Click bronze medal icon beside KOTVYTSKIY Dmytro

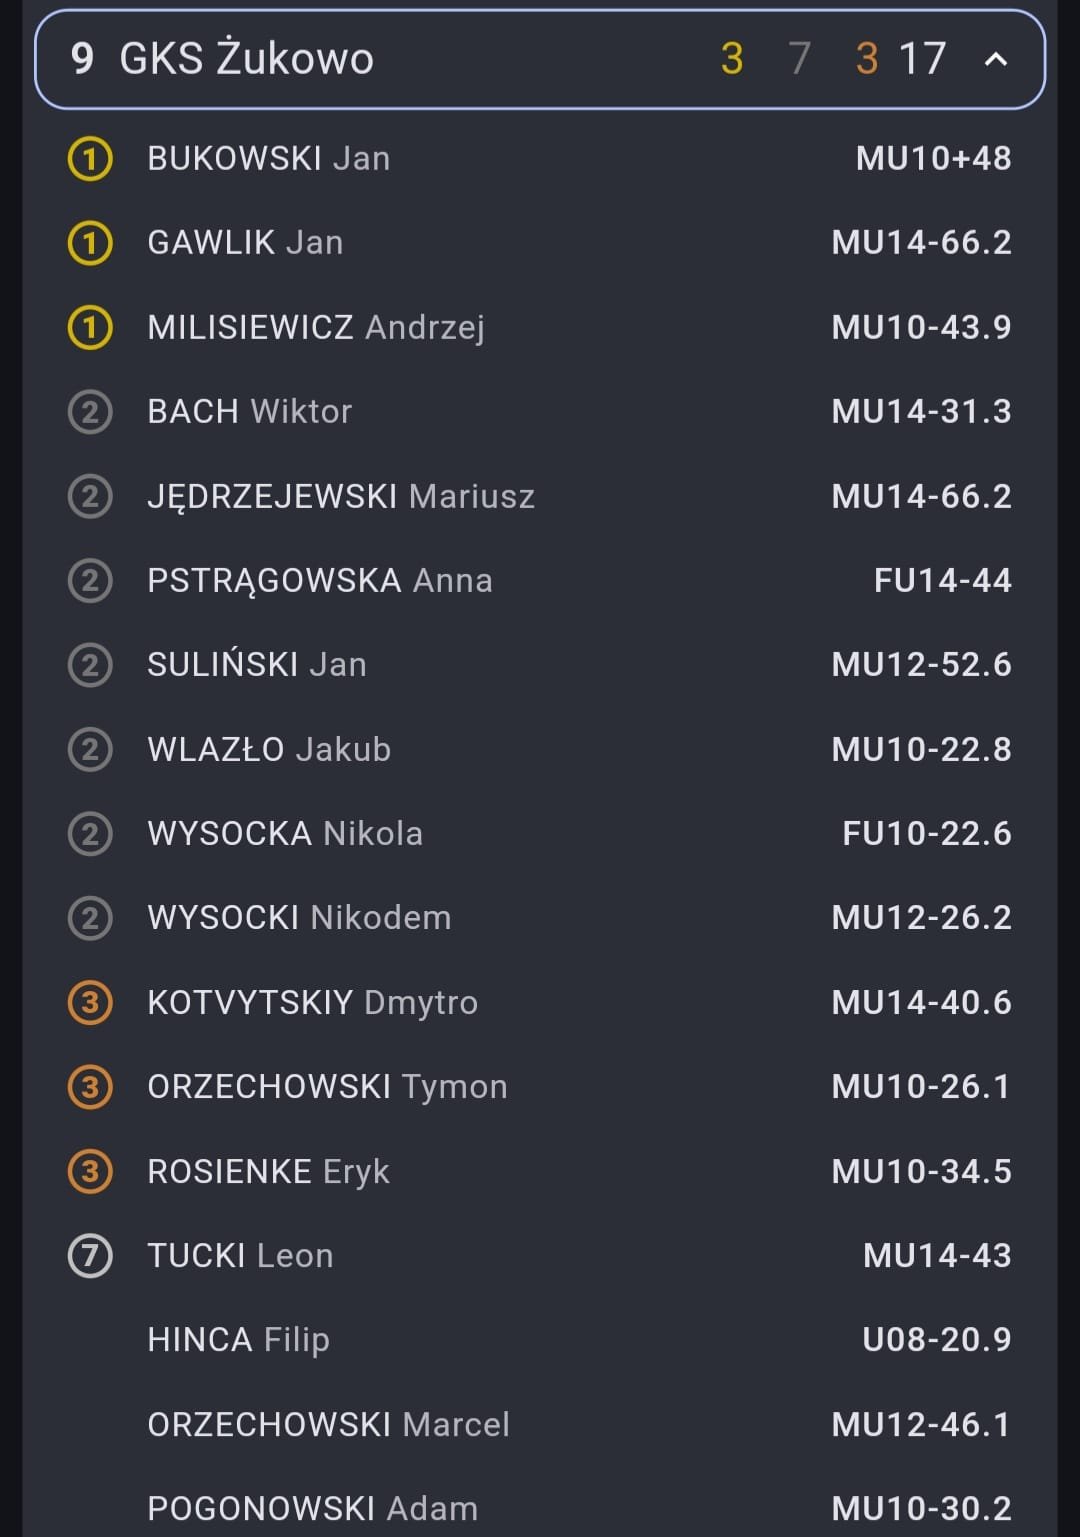90,1003
